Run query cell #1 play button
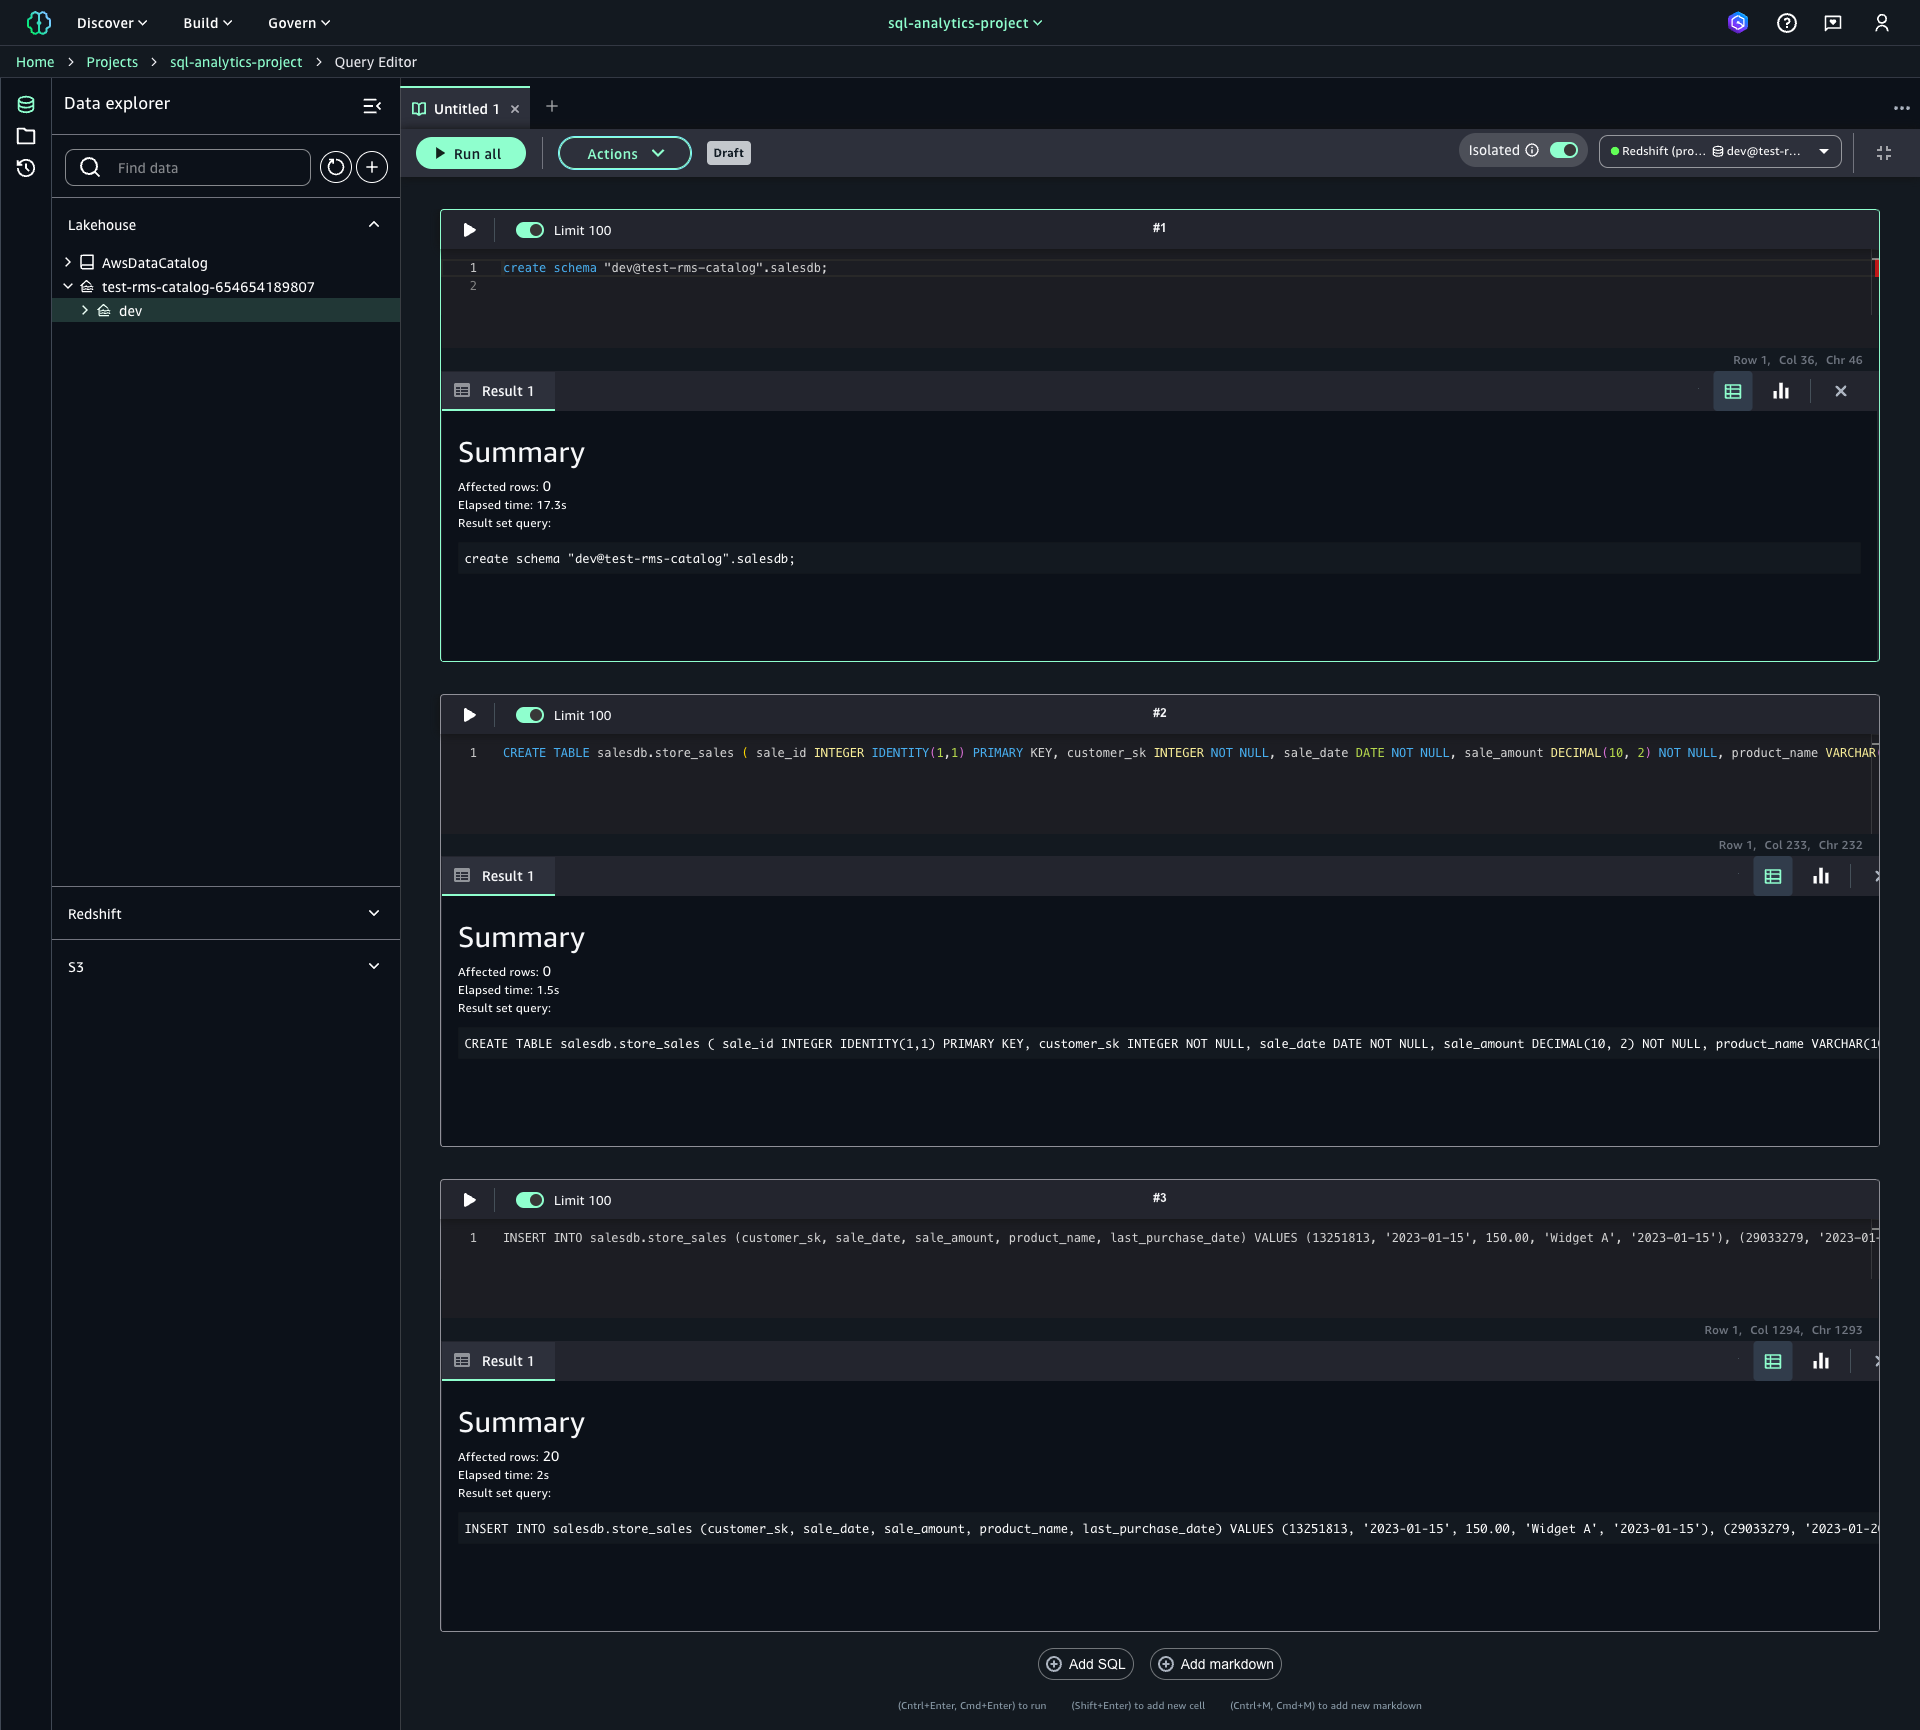The image size is (1920, 1730). pos(469,230)
